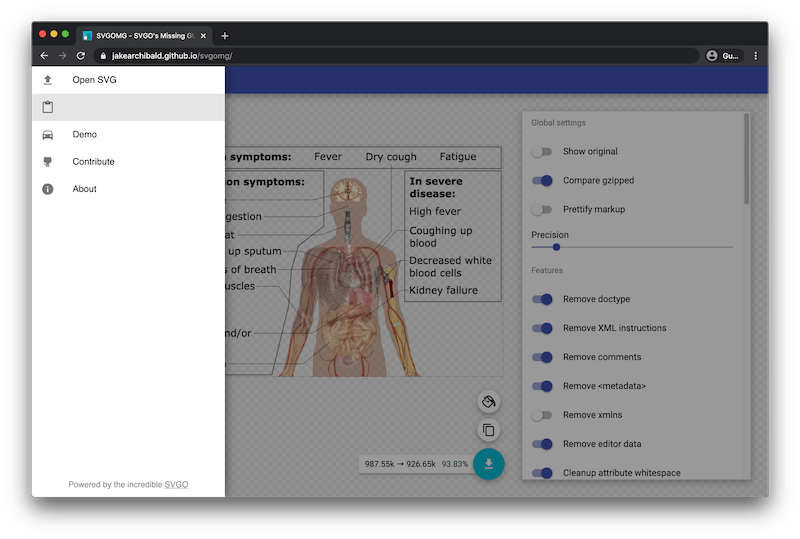800x539 pixels.
Task: Open a new browser tab
Action: (x=224, y=36)
